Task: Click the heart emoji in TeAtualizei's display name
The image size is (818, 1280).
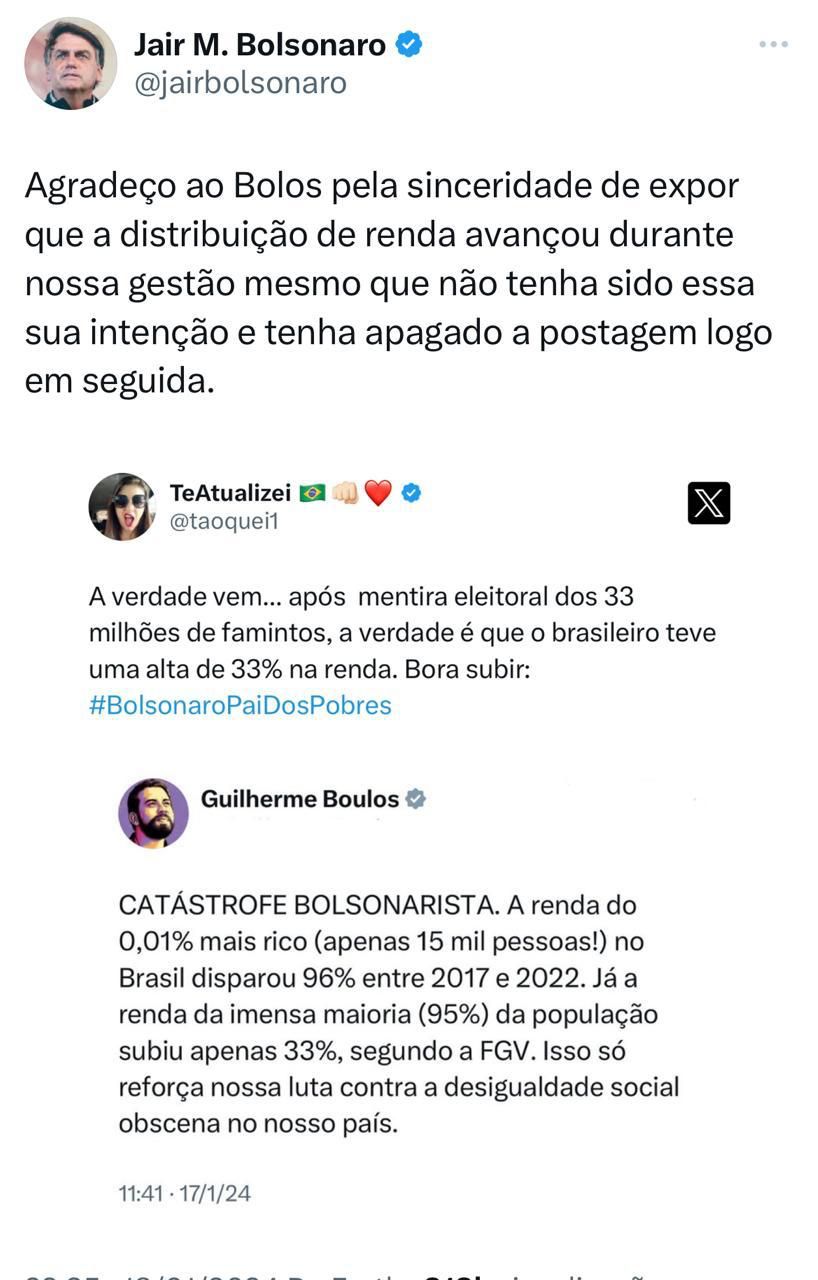Action: (376, 492)
